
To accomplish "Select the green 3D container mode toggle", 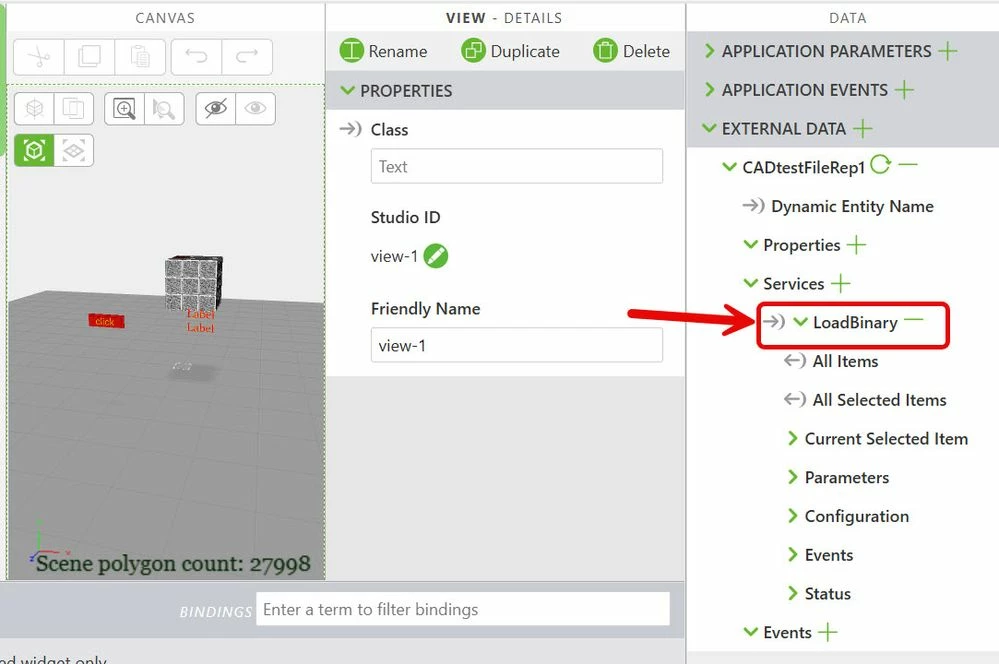I will pyautogui.click(x=34, y=150).
